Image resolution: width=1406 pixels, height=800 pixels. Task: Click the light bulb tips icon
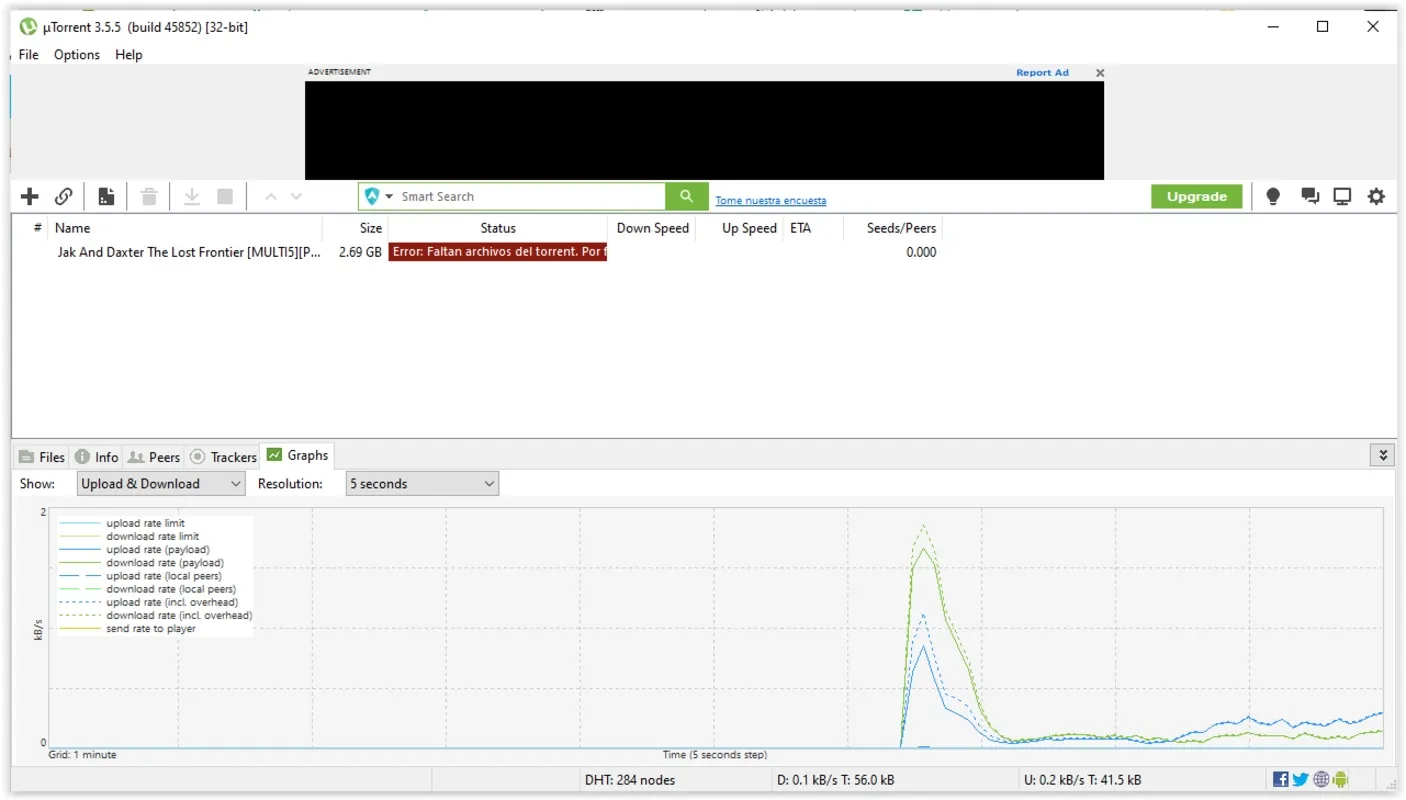(1273, 197)
